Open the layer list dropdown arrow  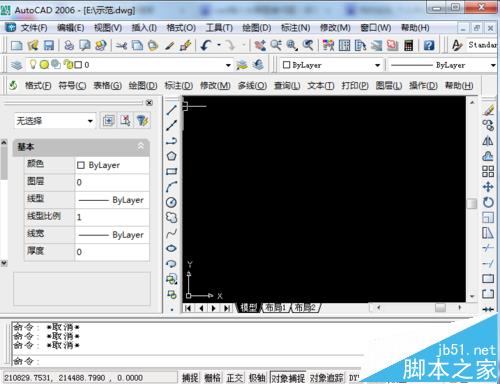coord(228,65)
